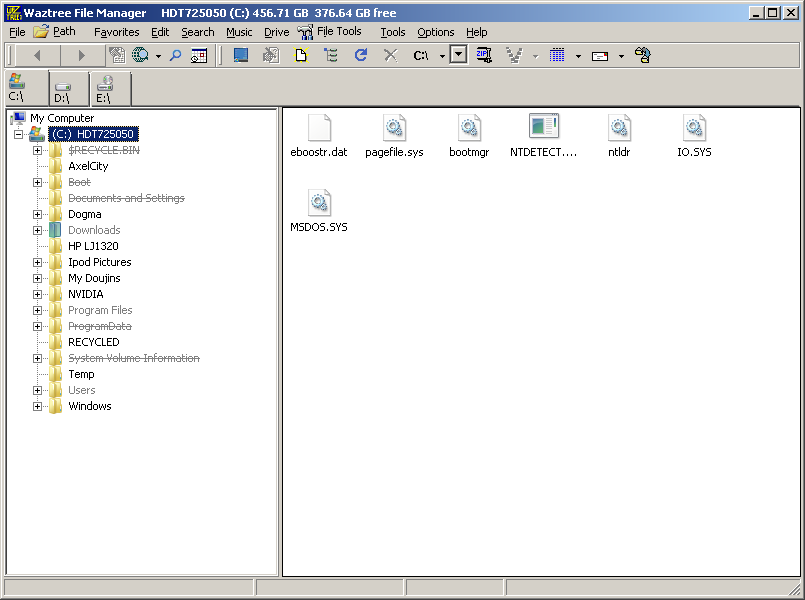Select the RECYCLED folder in tree
Image resolution: width=805 pixels, height=600 pixels.
(93, 342)
